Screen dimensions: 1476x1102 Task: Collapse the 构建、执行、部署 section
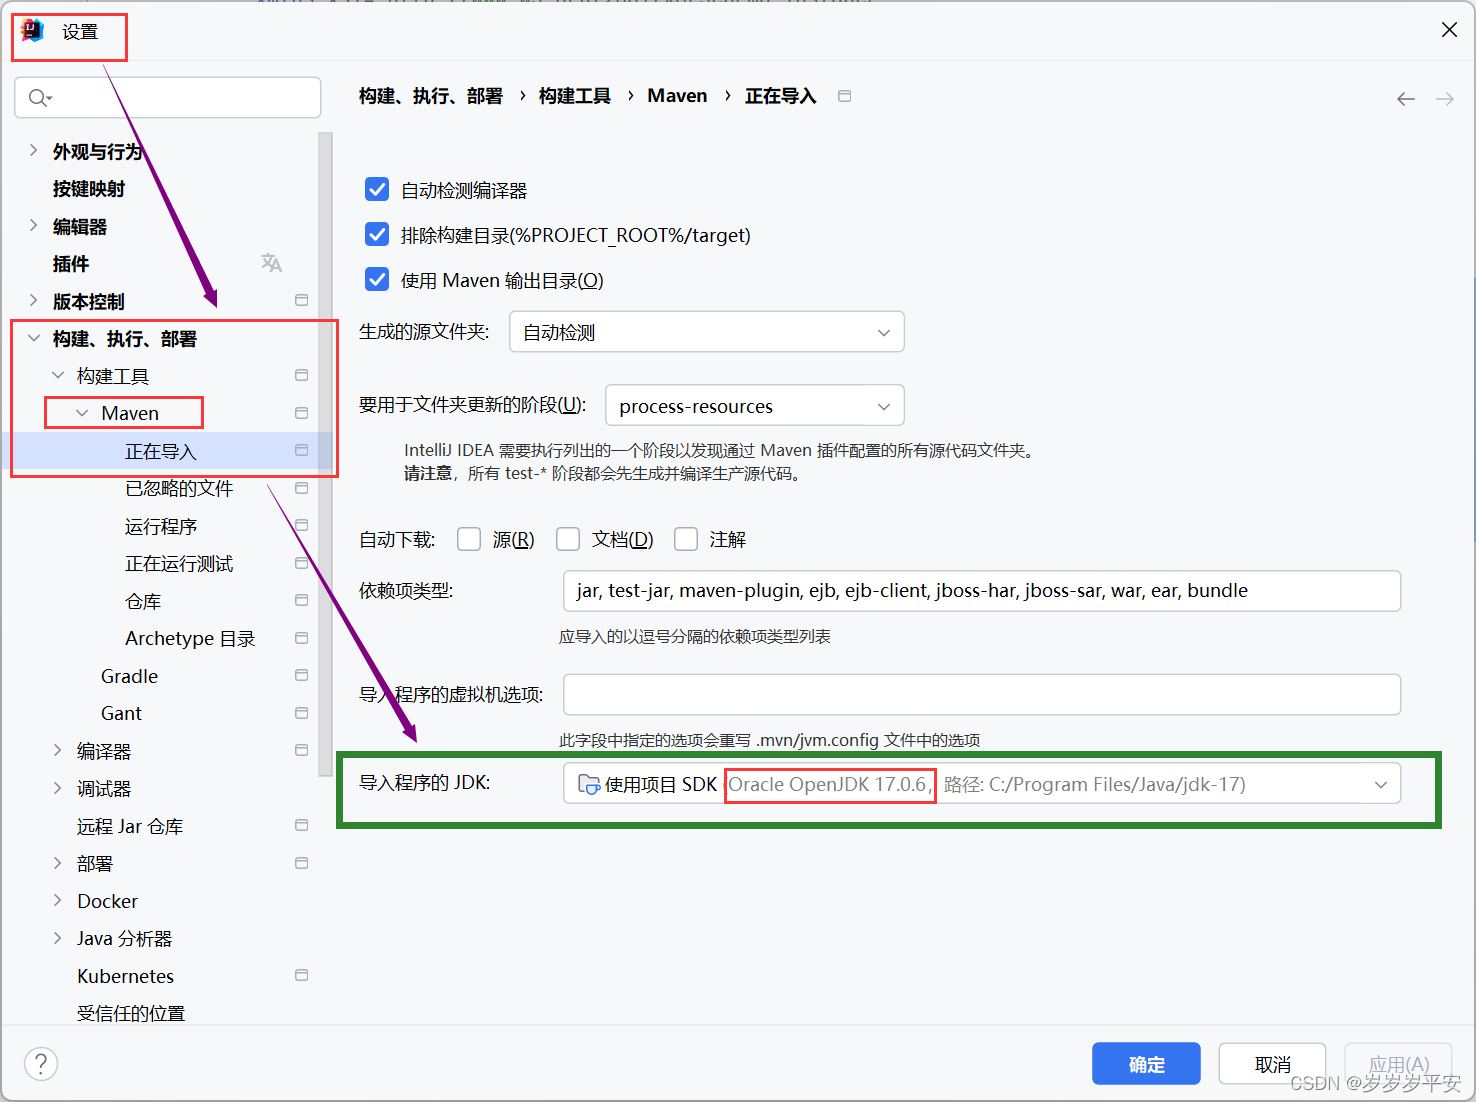click(33, 338)
